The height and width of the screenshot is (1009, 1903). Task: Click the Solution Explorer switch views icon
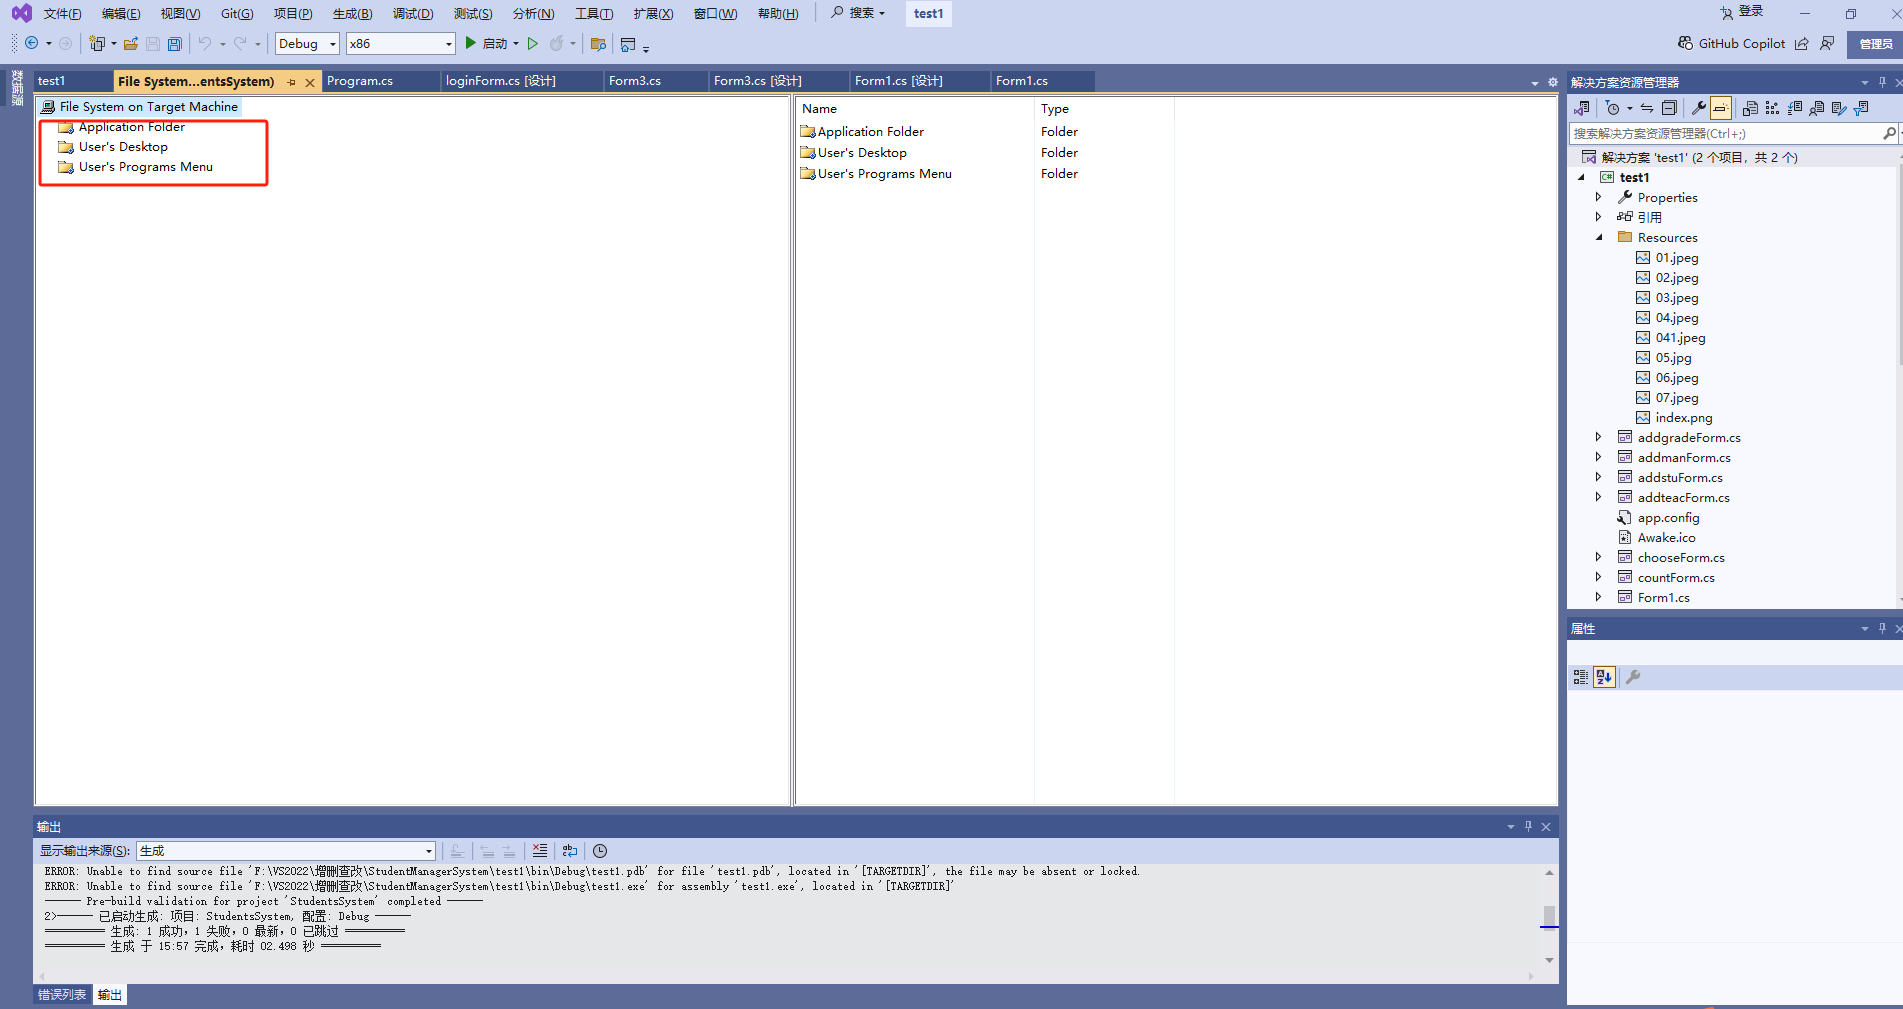(1582, 108)
